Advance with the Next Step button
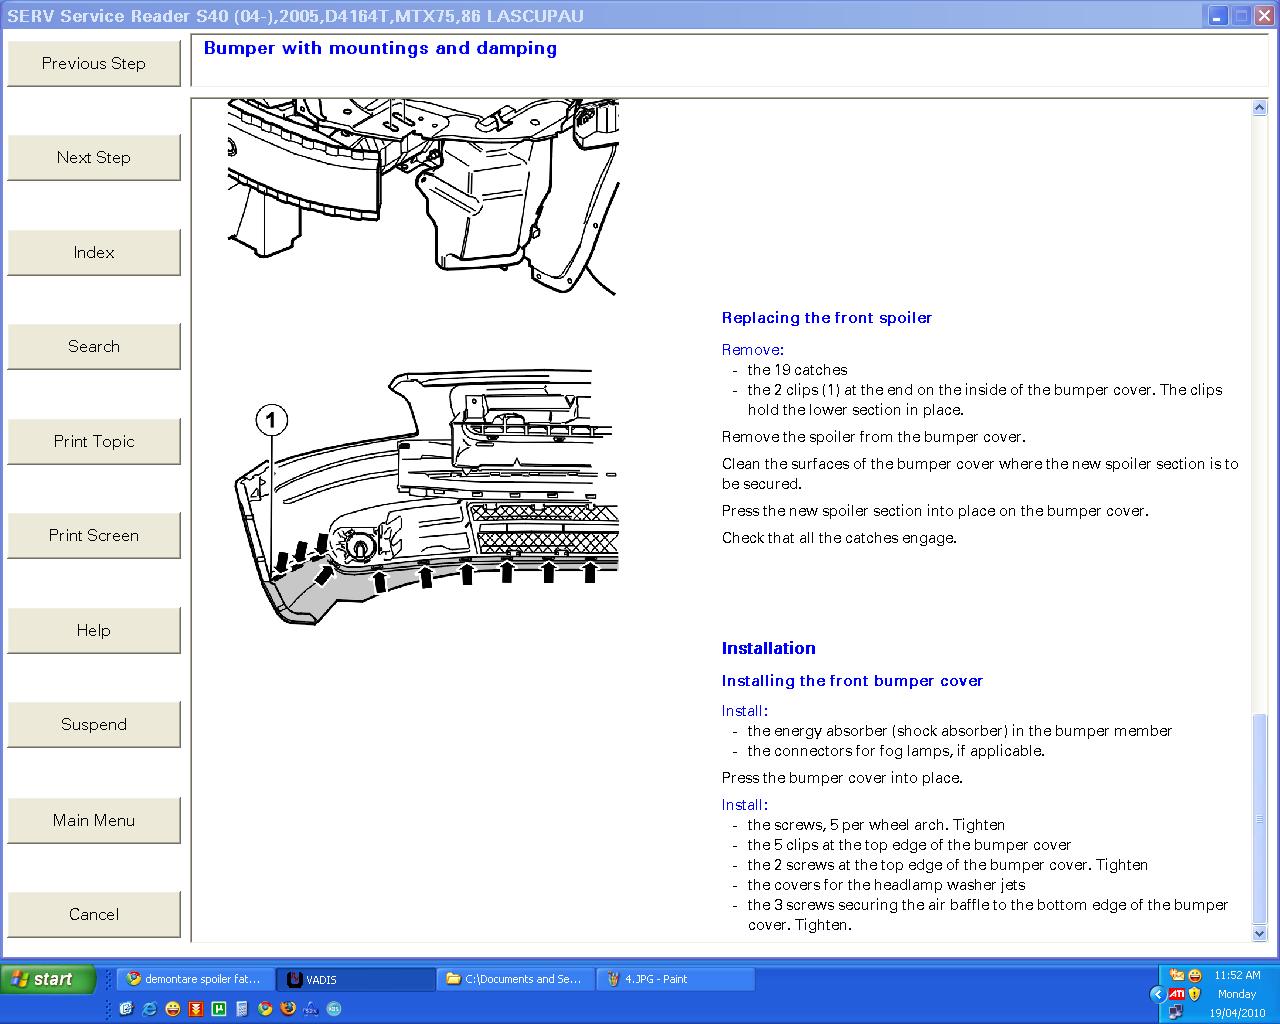Screen dimensions: 1280x1024 94,157
